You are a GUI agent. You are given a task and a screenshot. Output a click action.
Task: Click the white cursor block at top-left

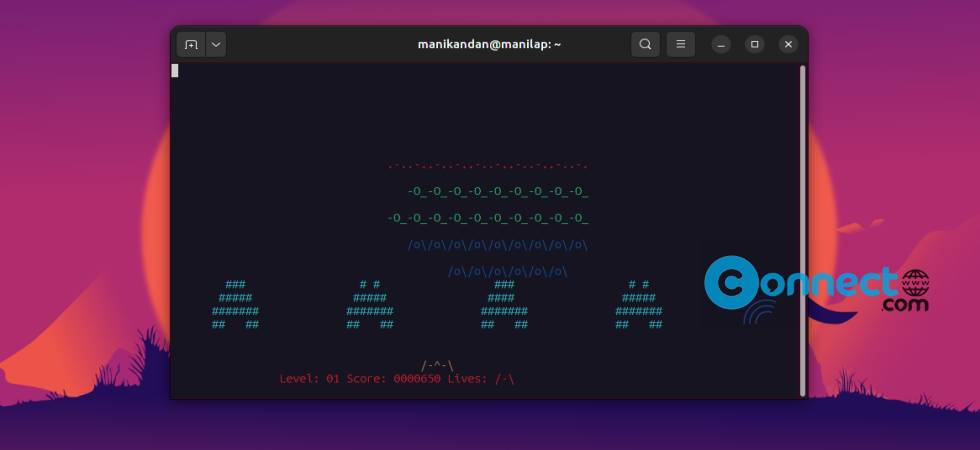175,70
